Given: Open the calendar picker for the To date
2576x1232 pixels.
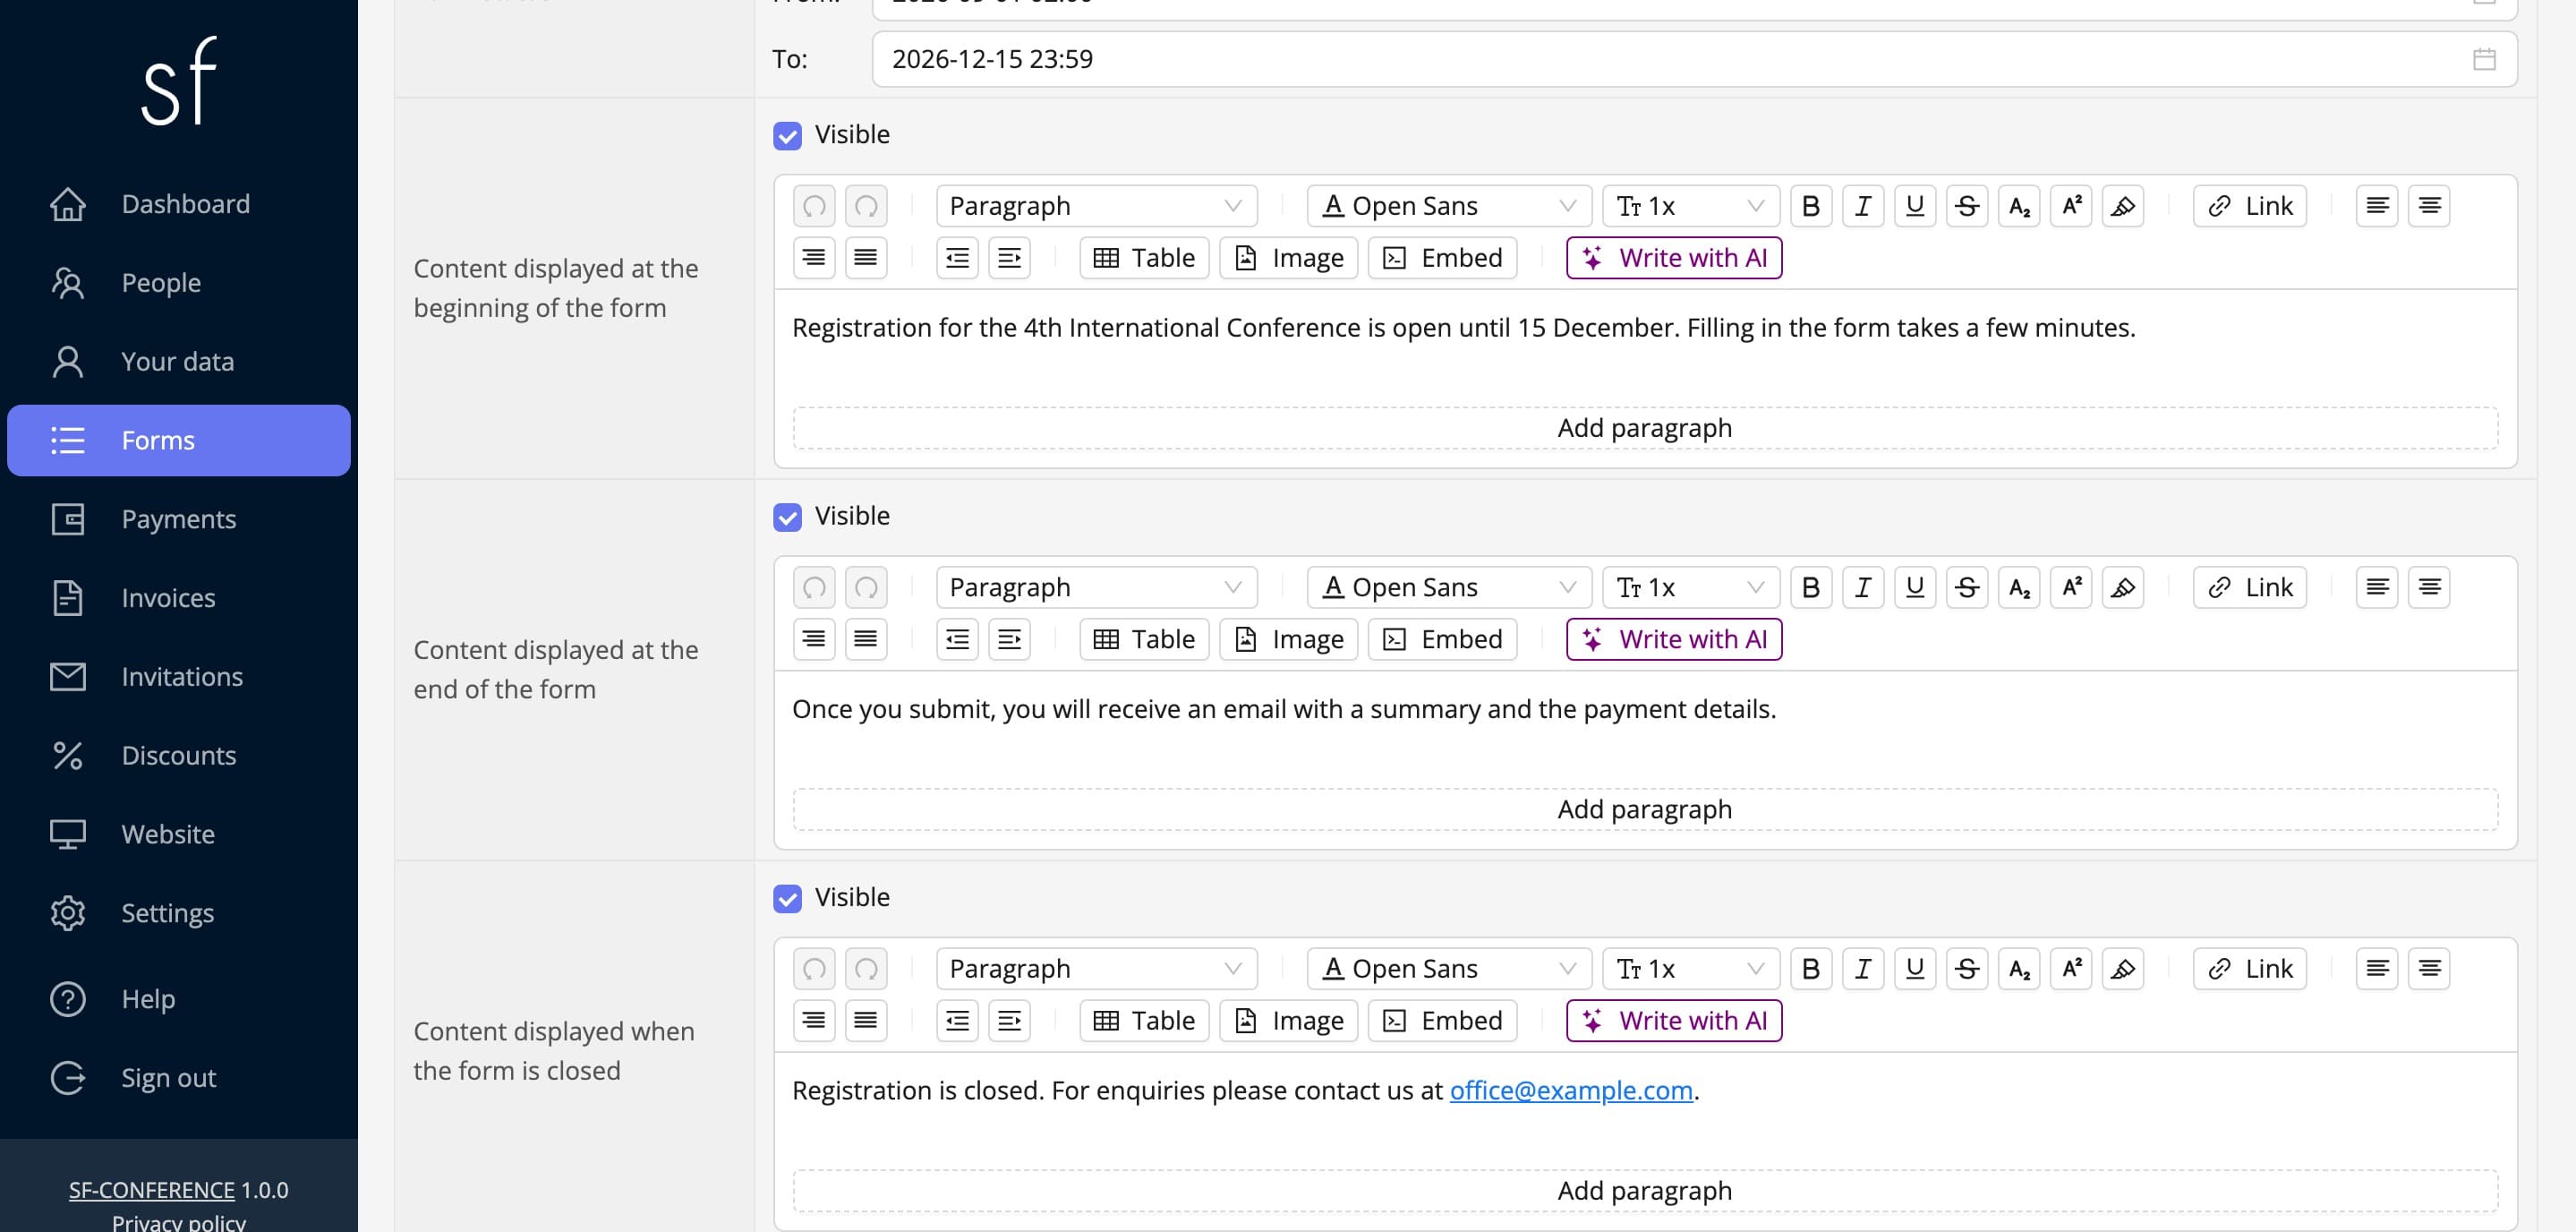Looking at the screenshot, I should click(2484, 59).
